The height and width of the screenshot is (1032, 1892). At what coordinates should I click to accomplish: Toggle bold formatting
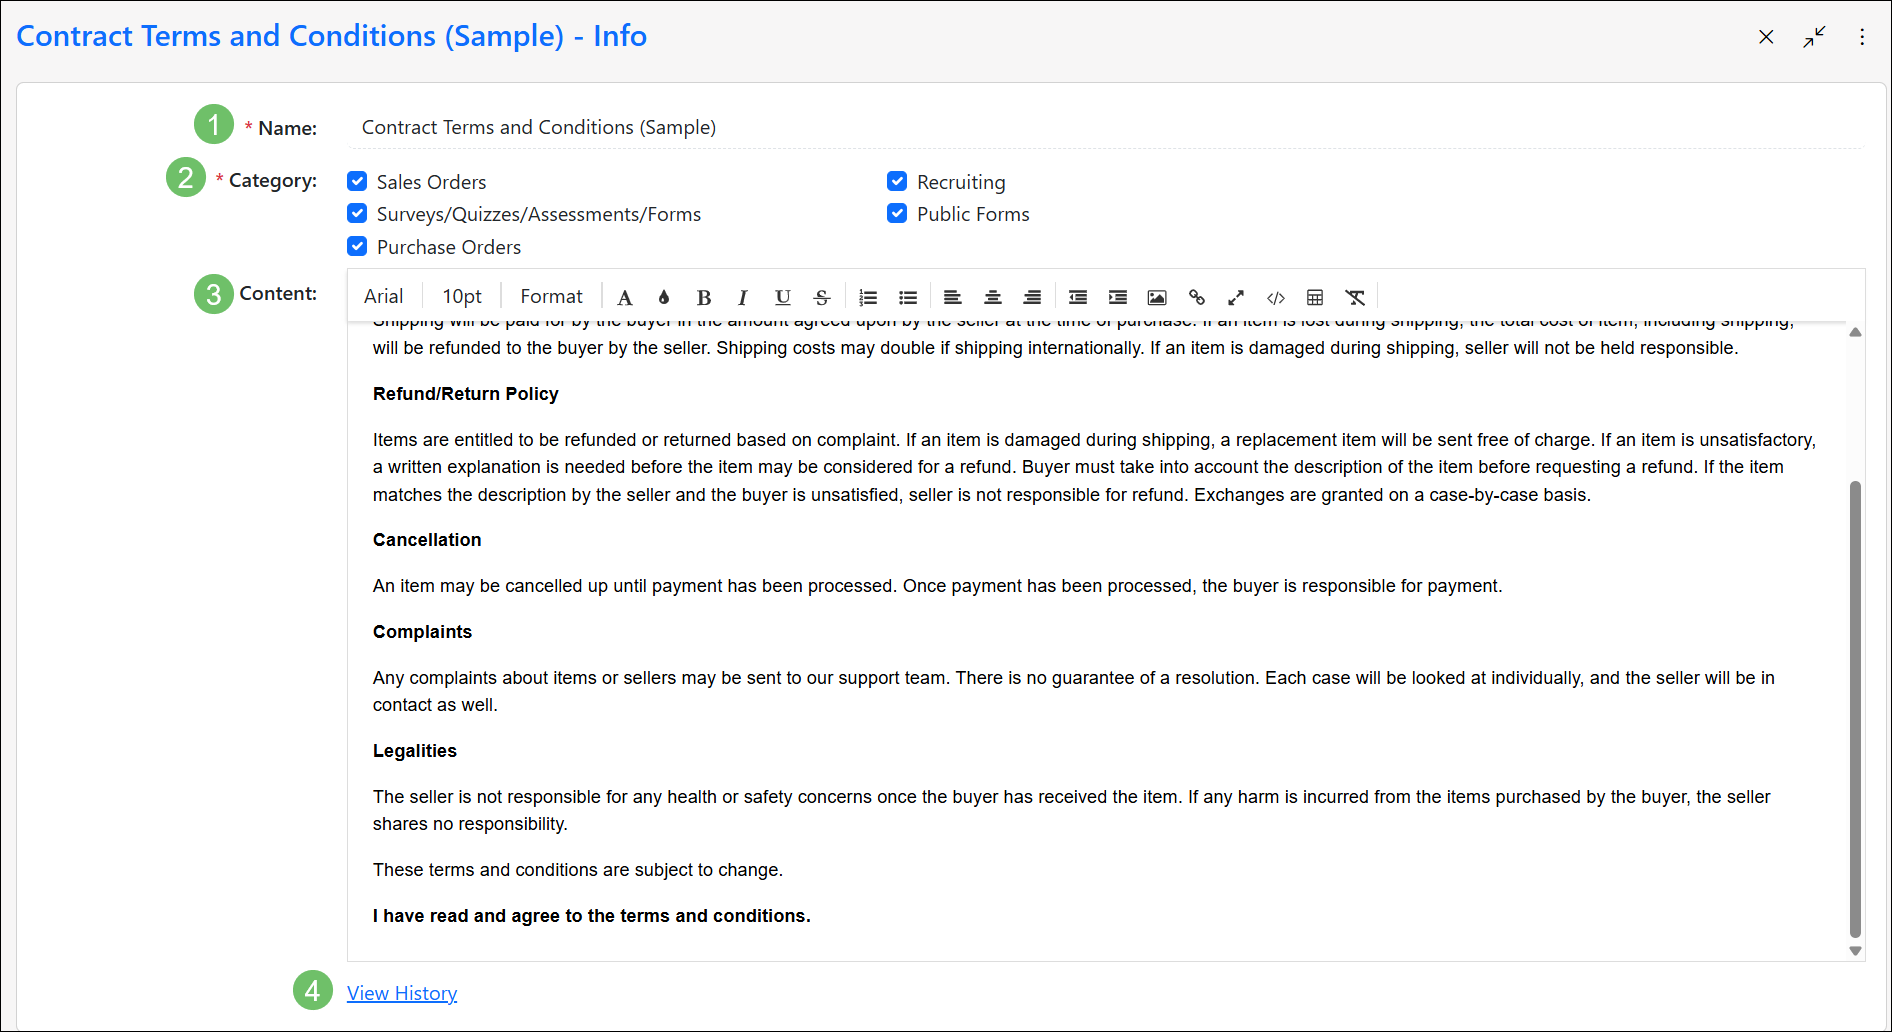(704, 297)
